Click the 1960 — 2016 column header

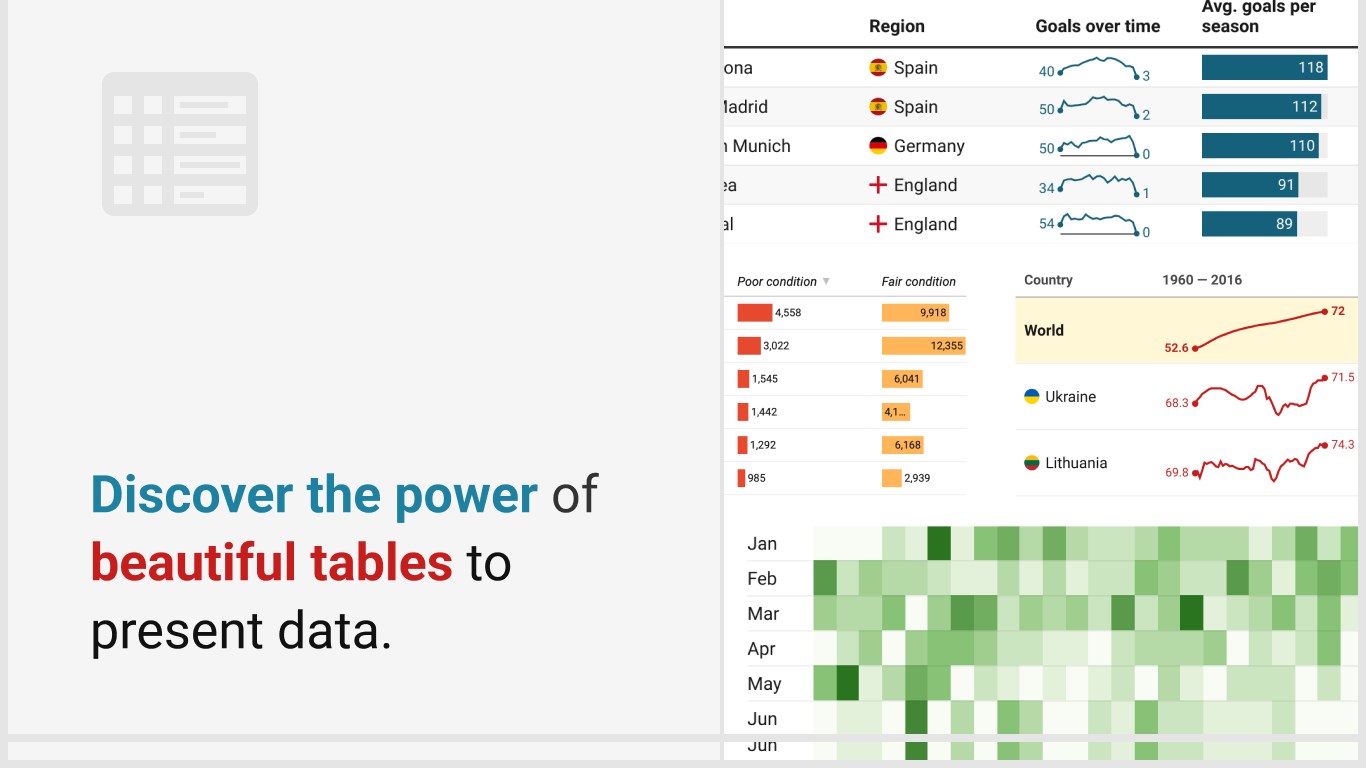(1201, 280)
